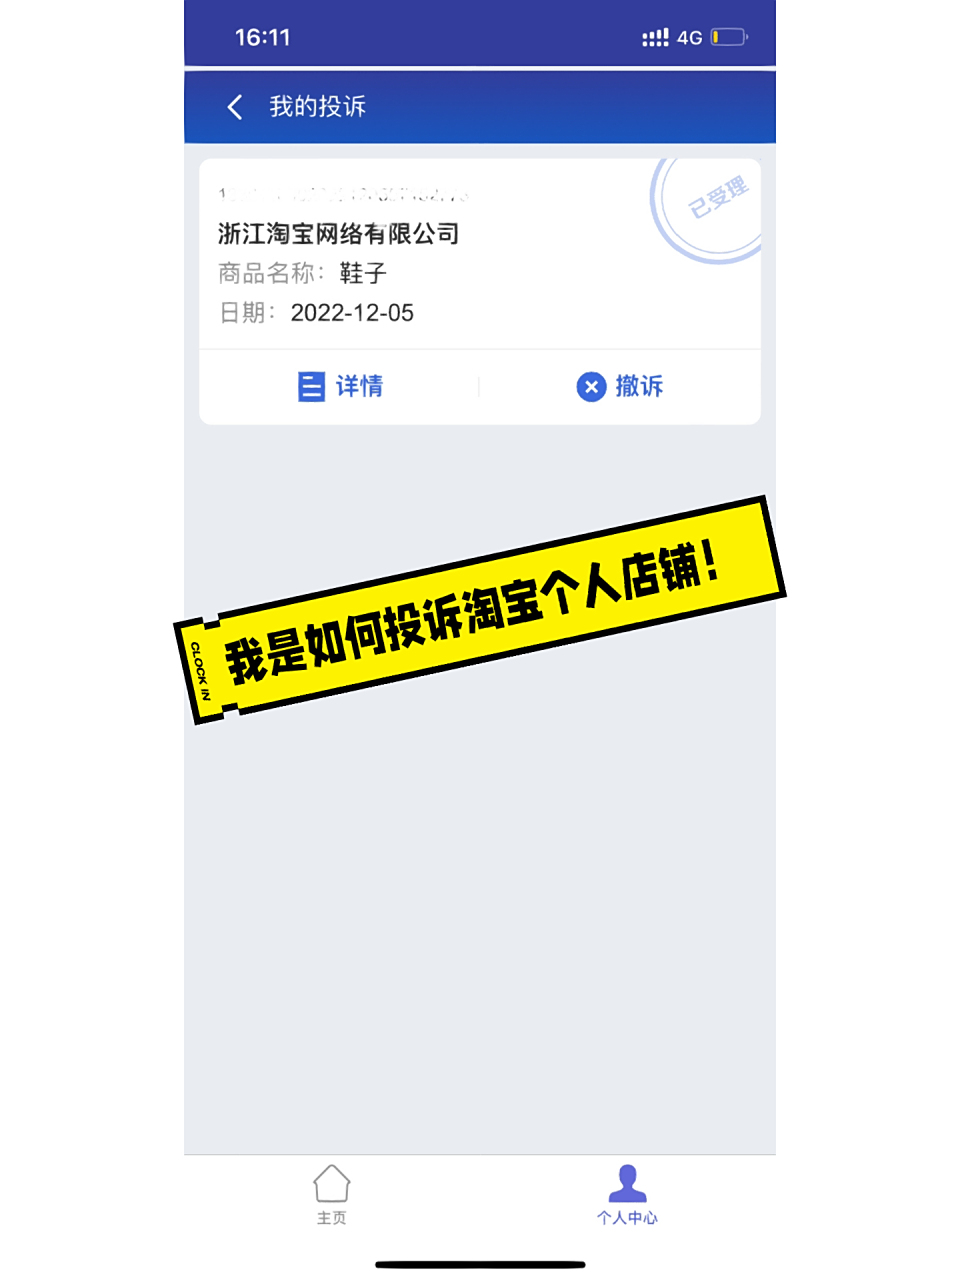Tap the signal strength bars icon

(655, 37)
